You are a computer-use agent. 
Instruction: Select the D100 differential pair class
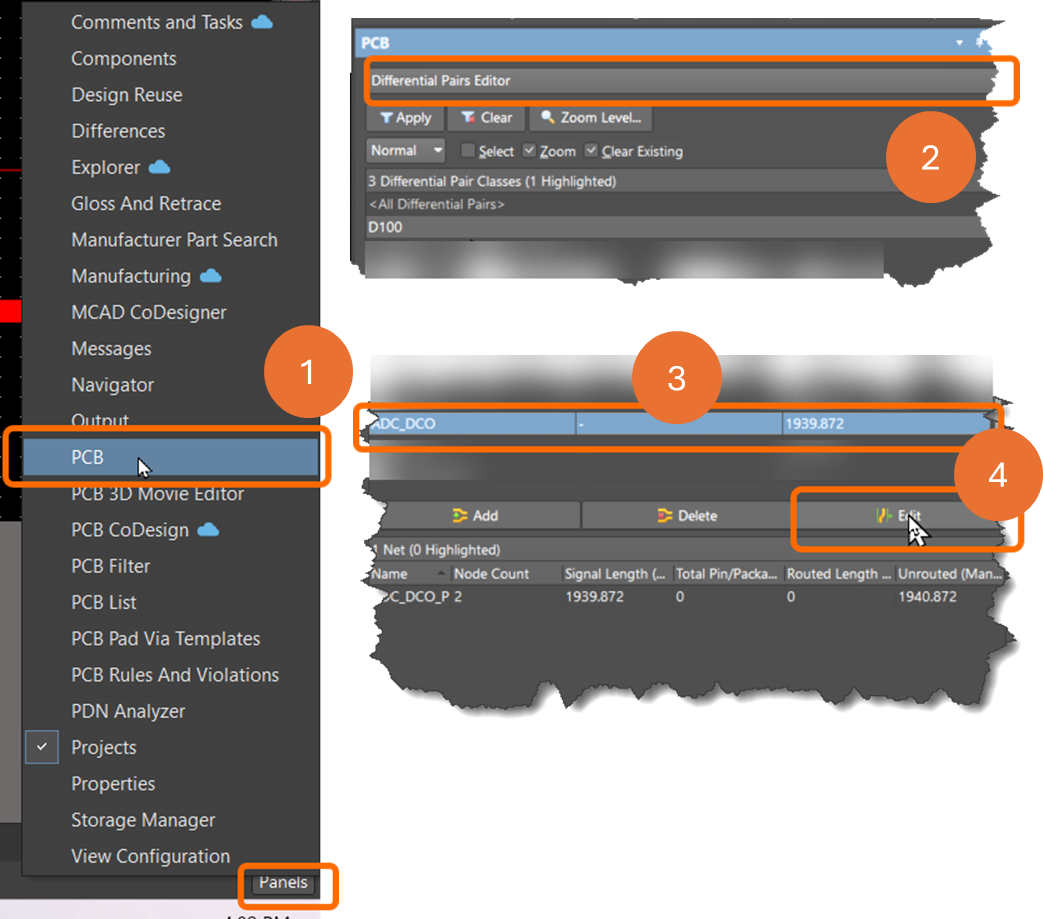pyautogui.click(x=675, y=227)
